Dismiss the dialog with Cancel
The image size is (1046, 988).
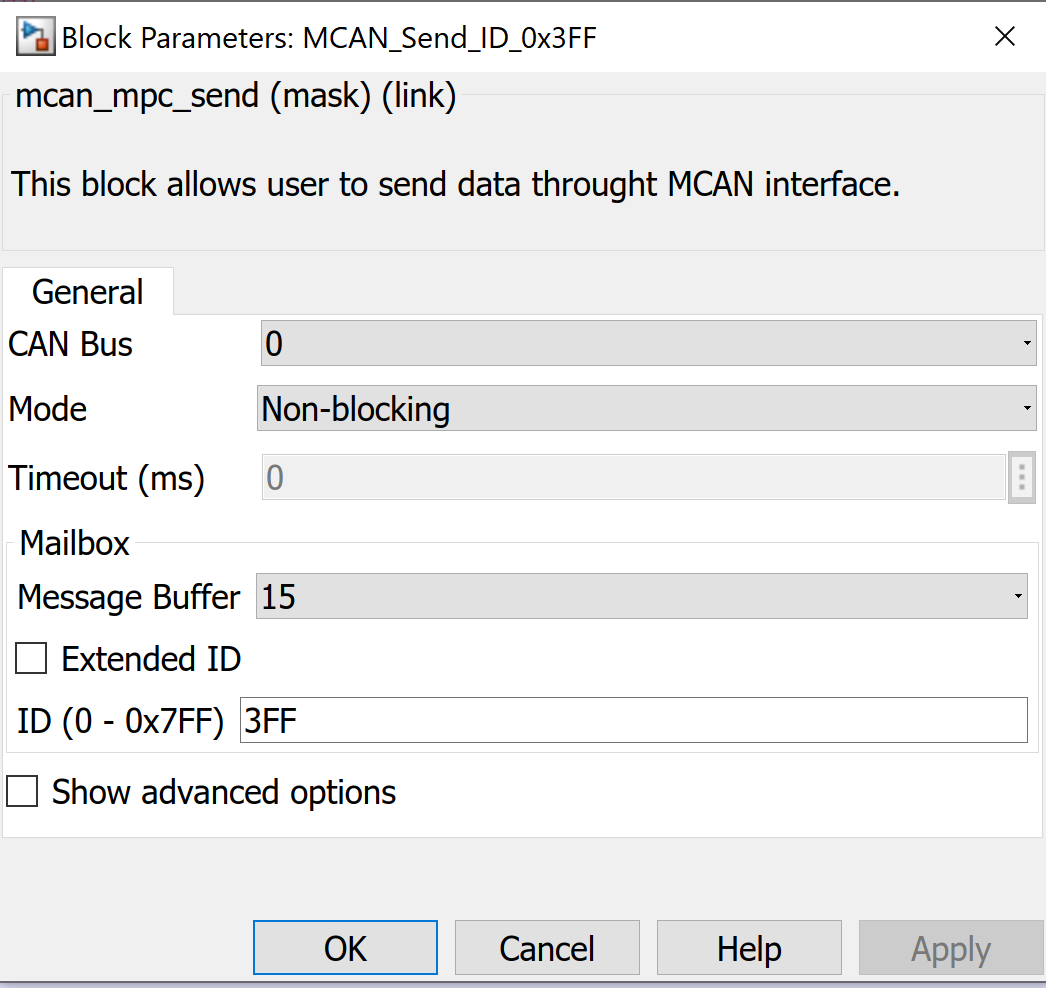tap(547, 947)
